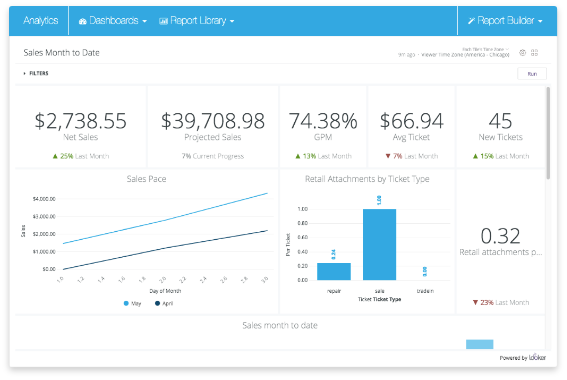The image size is (567, 380).
Task: Toggle May series in Sales Pace legend
Action: coord(132,303)
